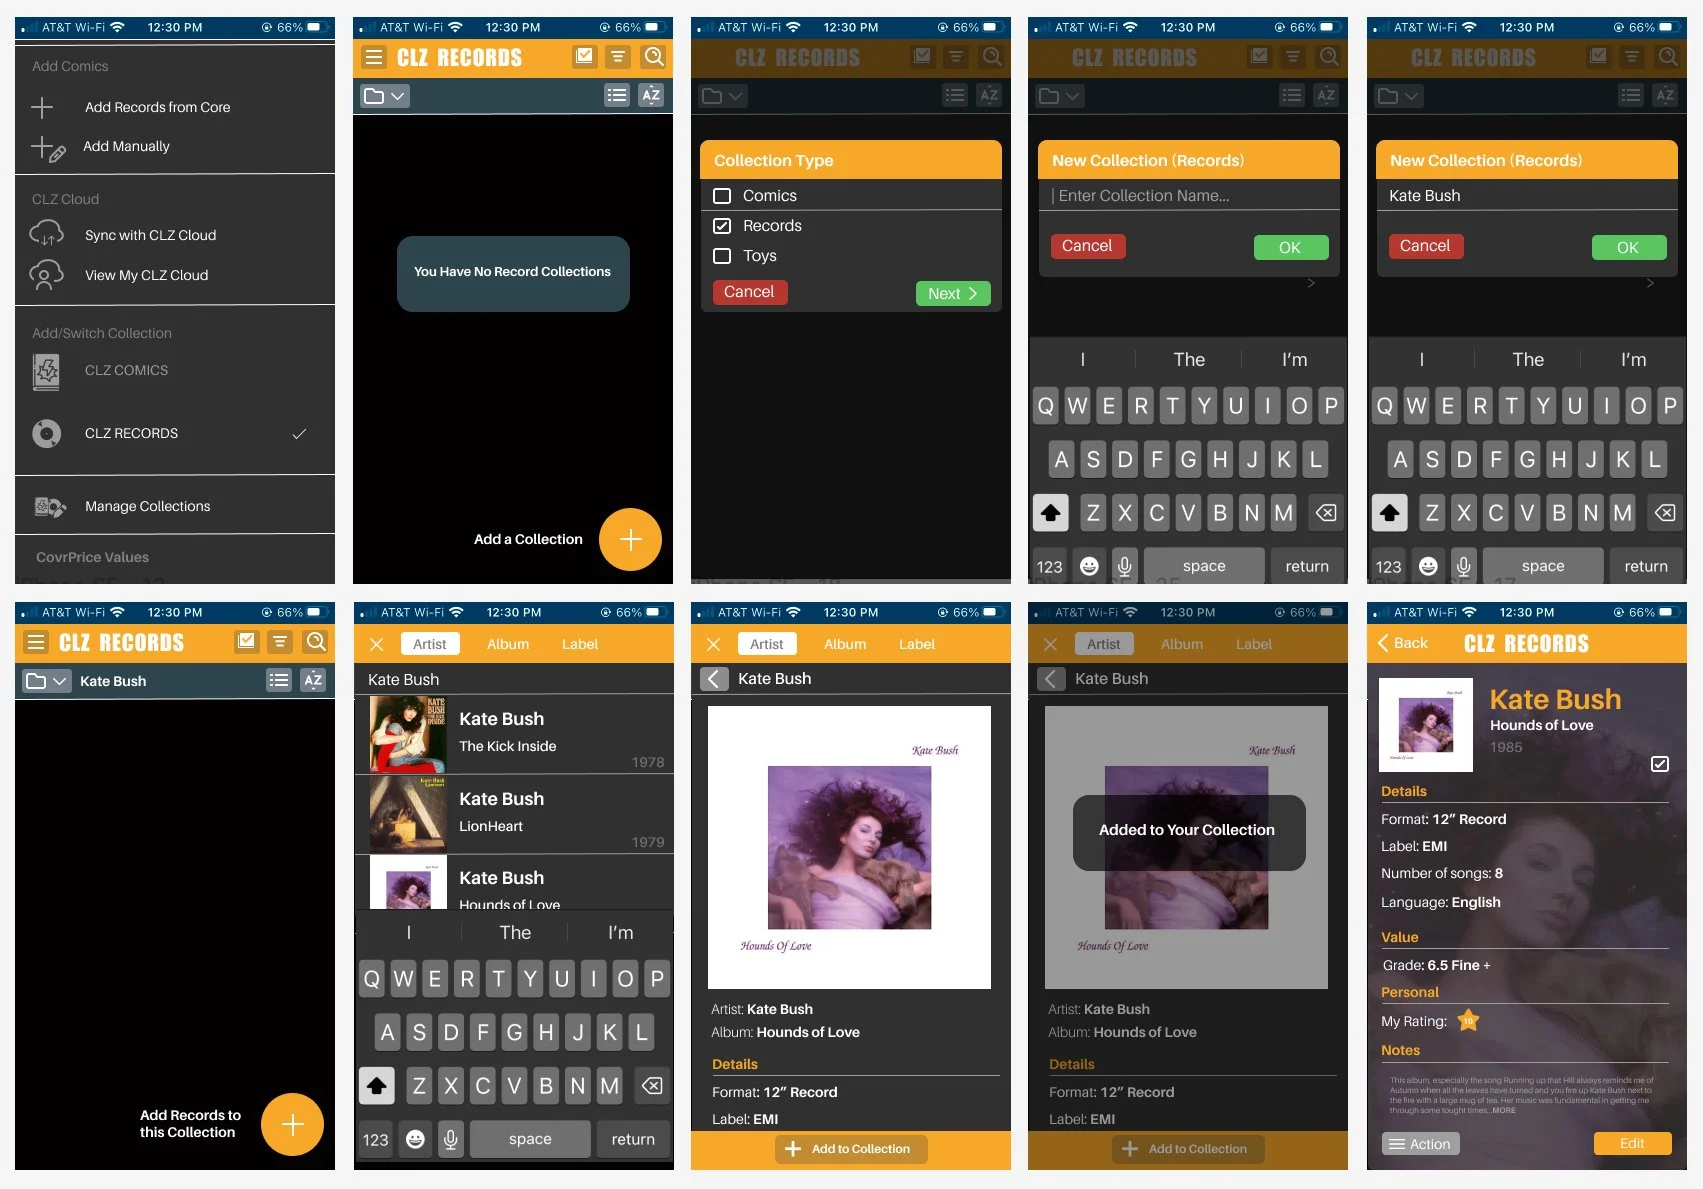Tap select-mode icon on the No Record Collections screen
The width and height of the screenshot is (1703, 1189).
click(584, 57)
